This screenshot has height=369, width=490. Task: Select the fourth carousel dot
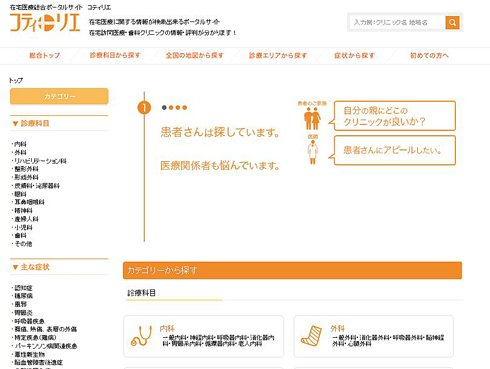(x=185, y=107)
